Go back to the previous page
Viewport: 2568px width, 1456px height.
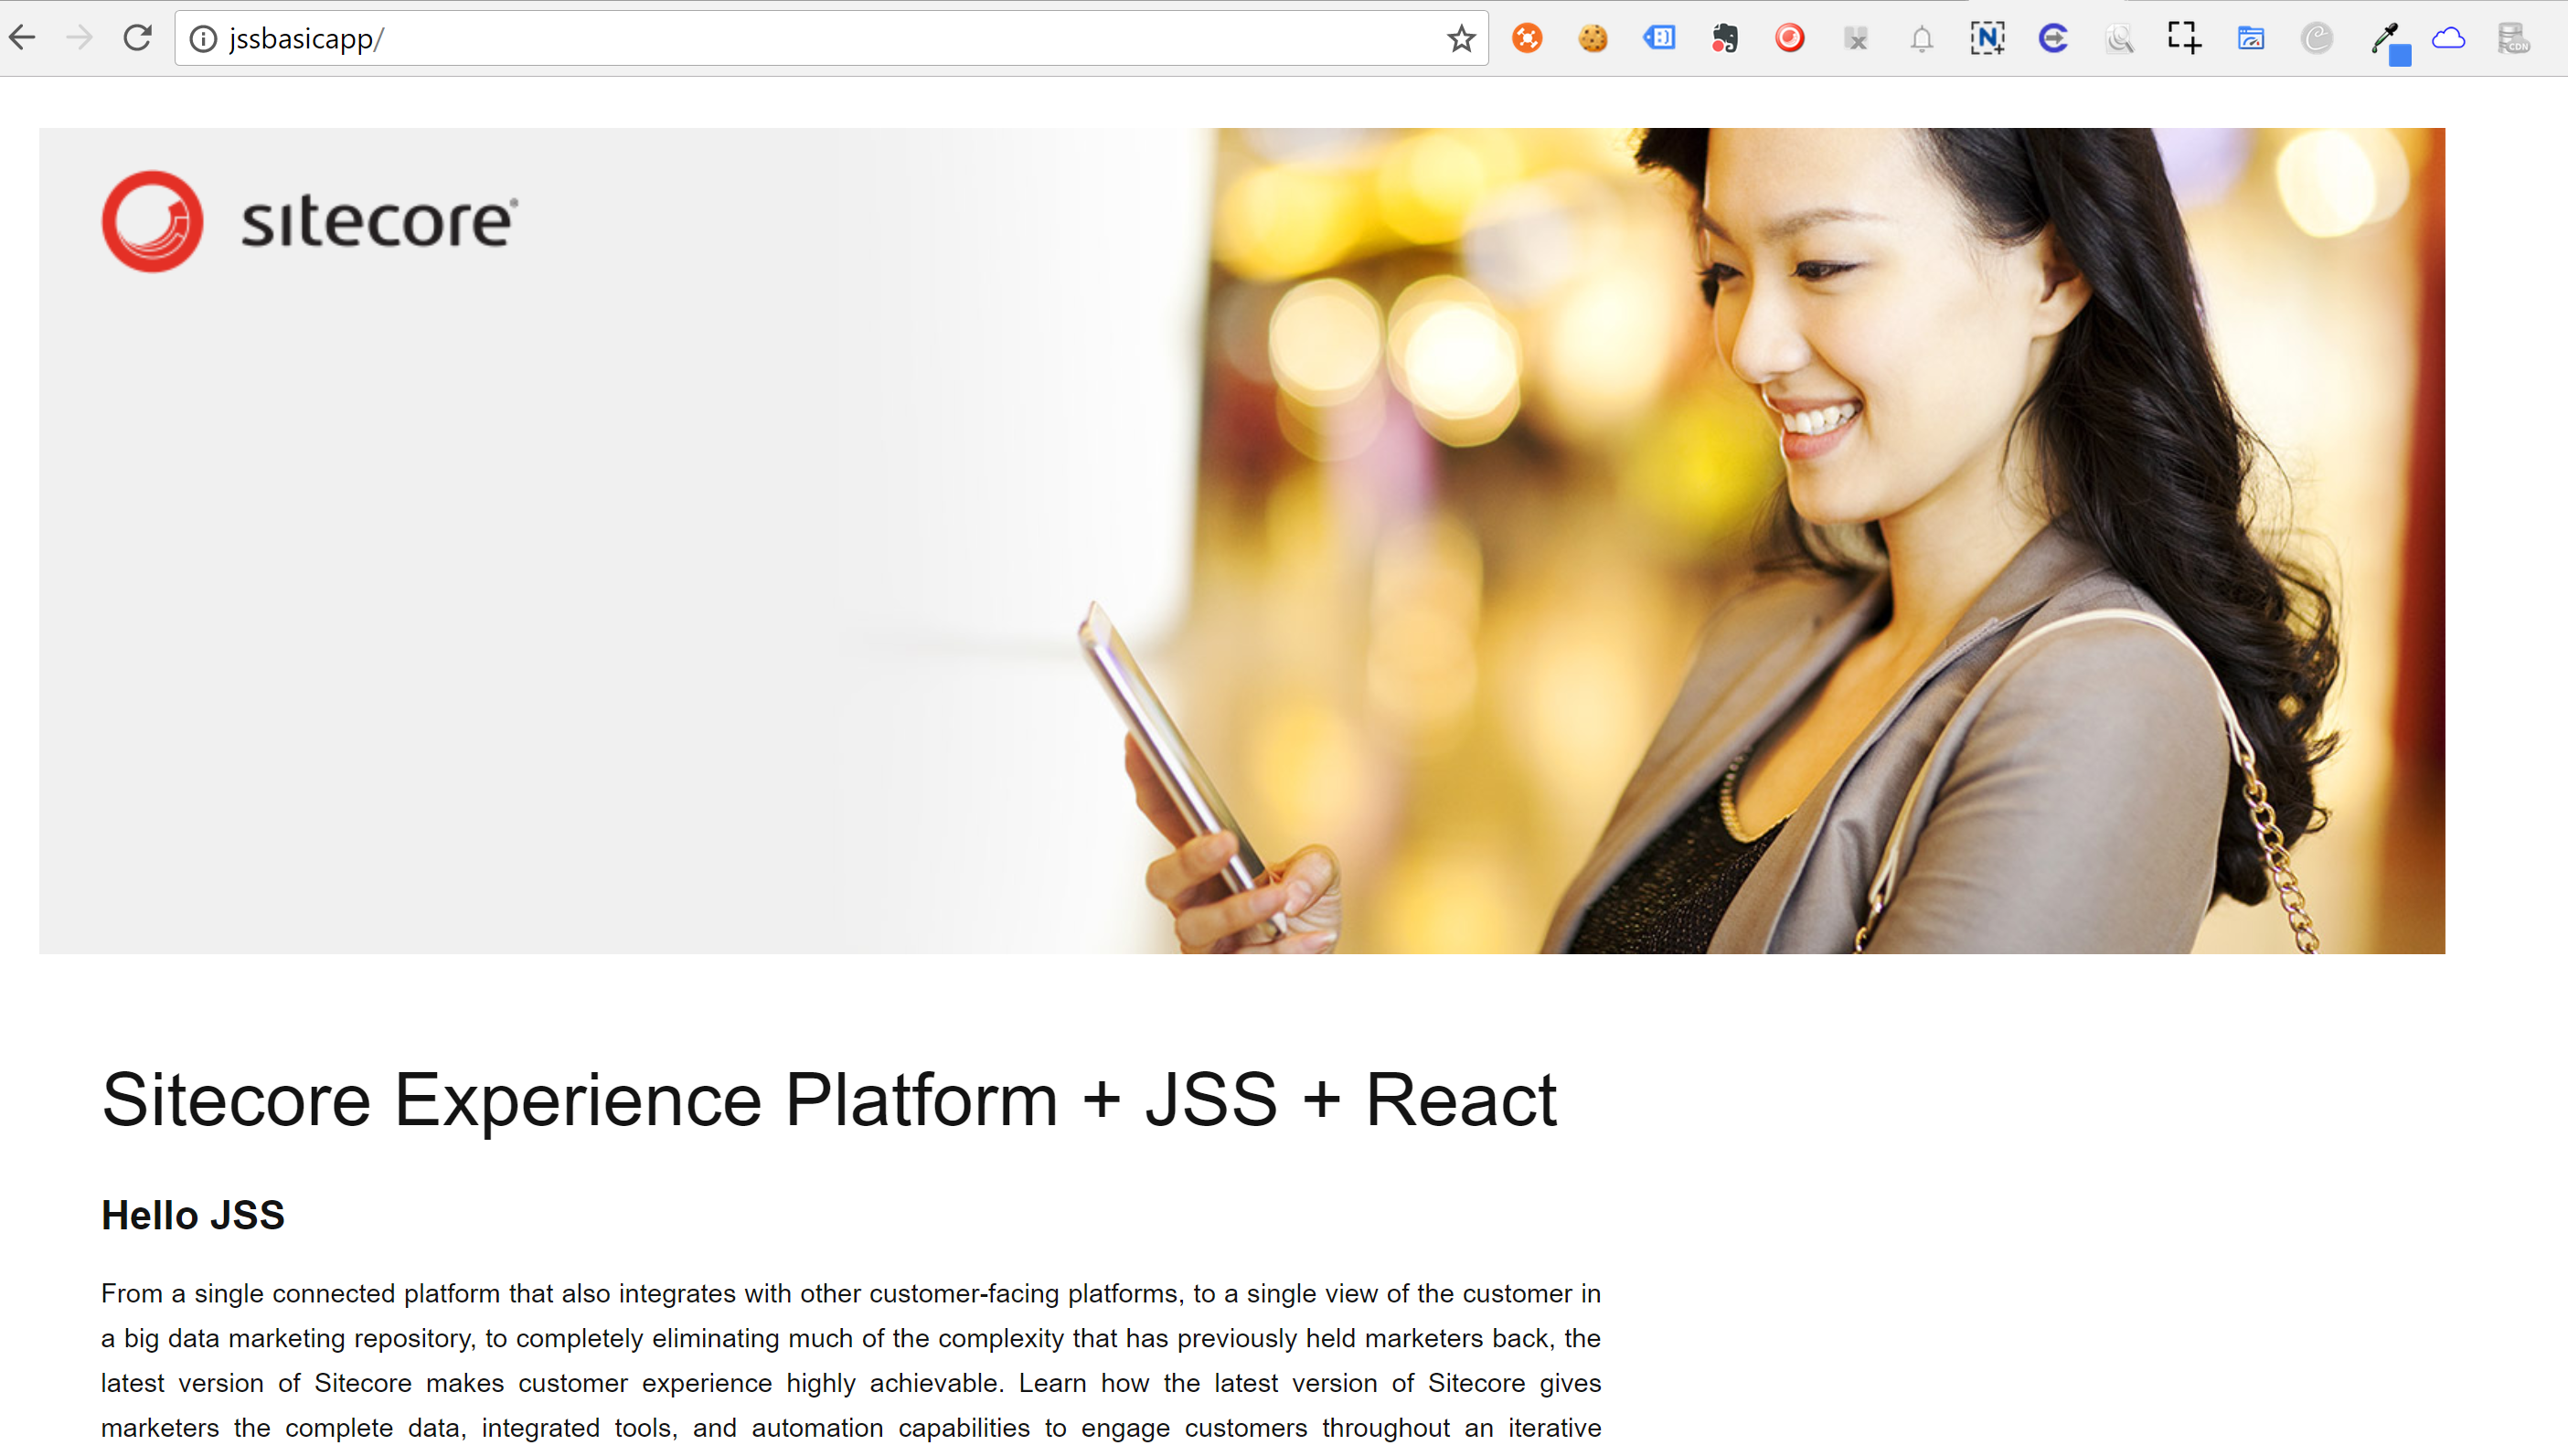pos(22,38)
